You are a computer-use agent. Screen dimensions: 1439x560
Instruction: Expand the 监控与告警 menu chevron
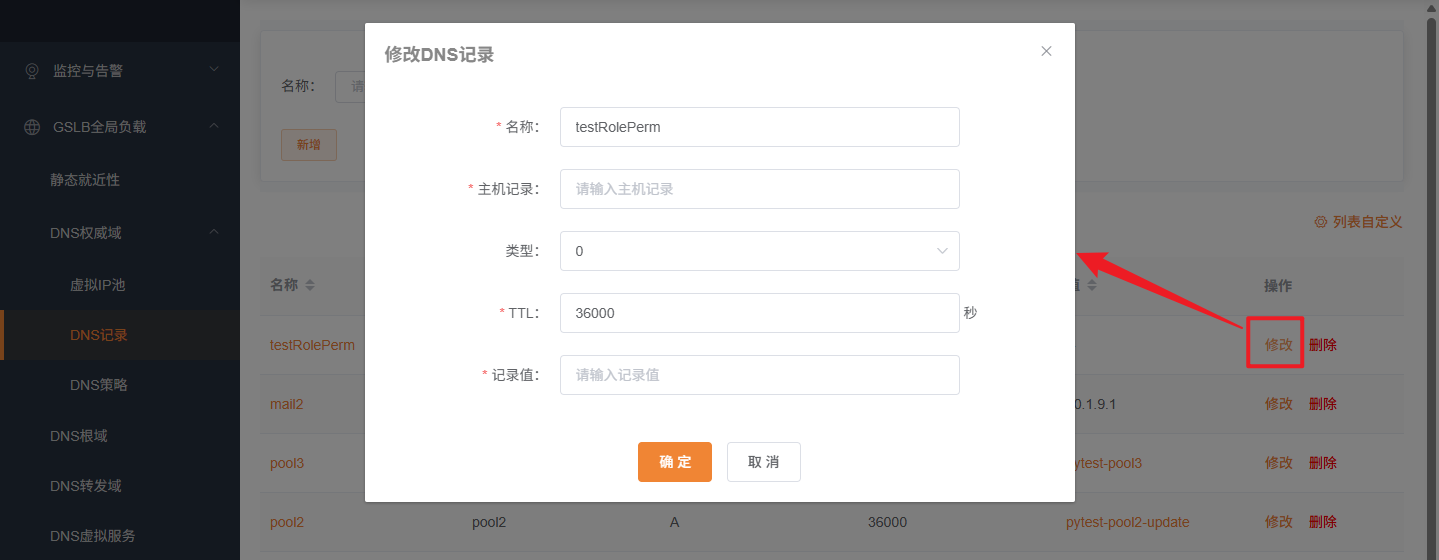pyautogui.click(x=213, y=70)
